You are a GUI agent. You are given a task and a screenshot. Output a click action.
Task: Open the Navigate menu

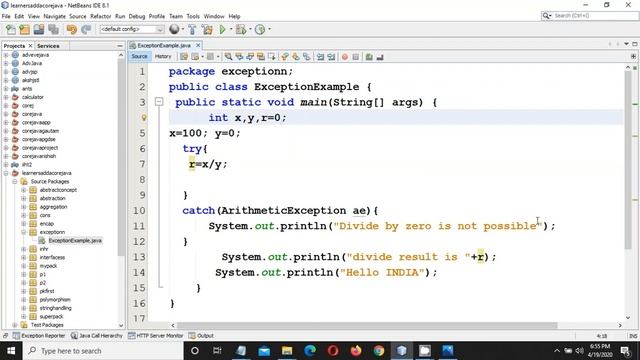pos(54,16)
